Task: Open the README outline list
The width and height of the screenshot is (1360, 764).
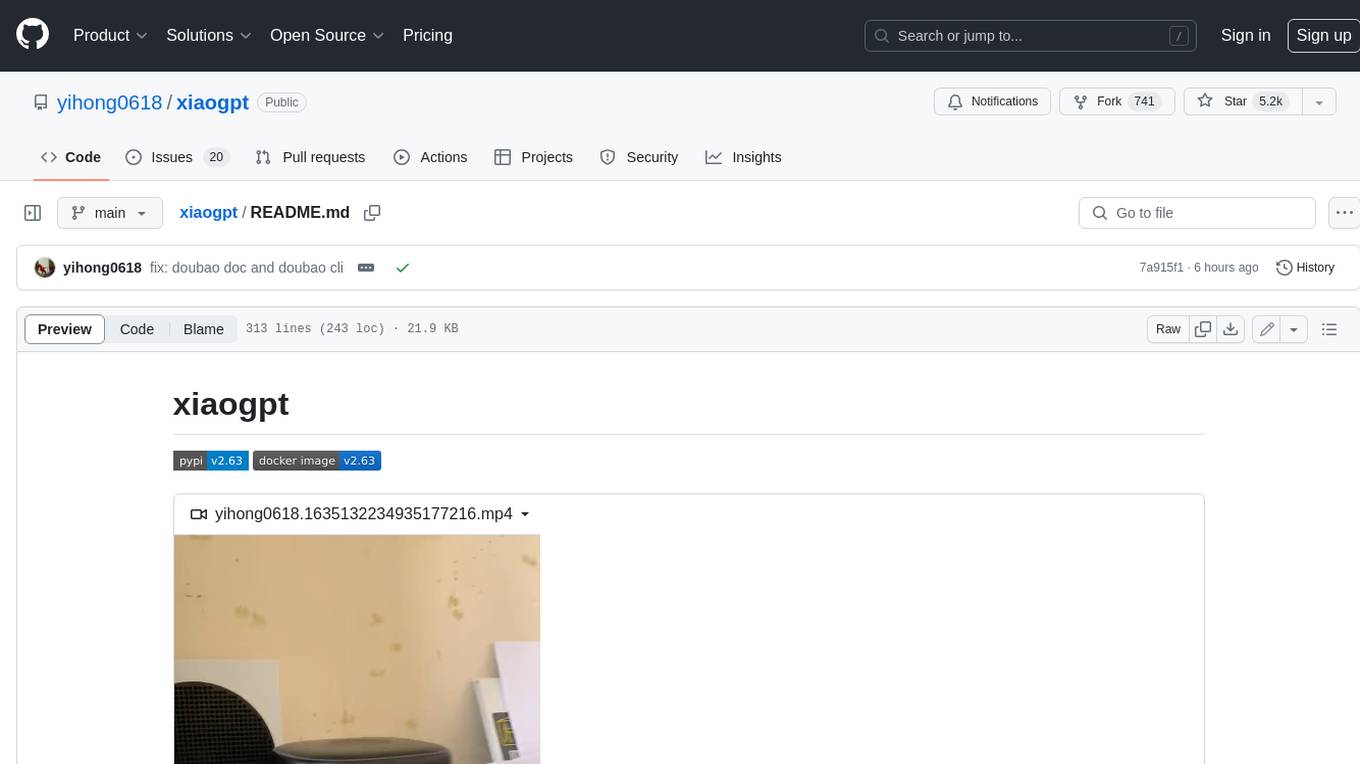Action: (1329, 329)
